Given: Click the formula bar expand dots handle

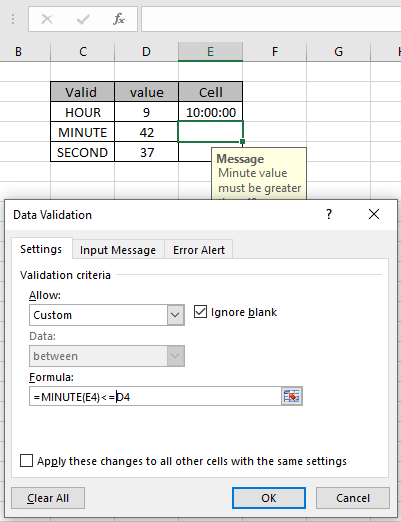Looking at the screenshot, I should (x=13, y=19).
